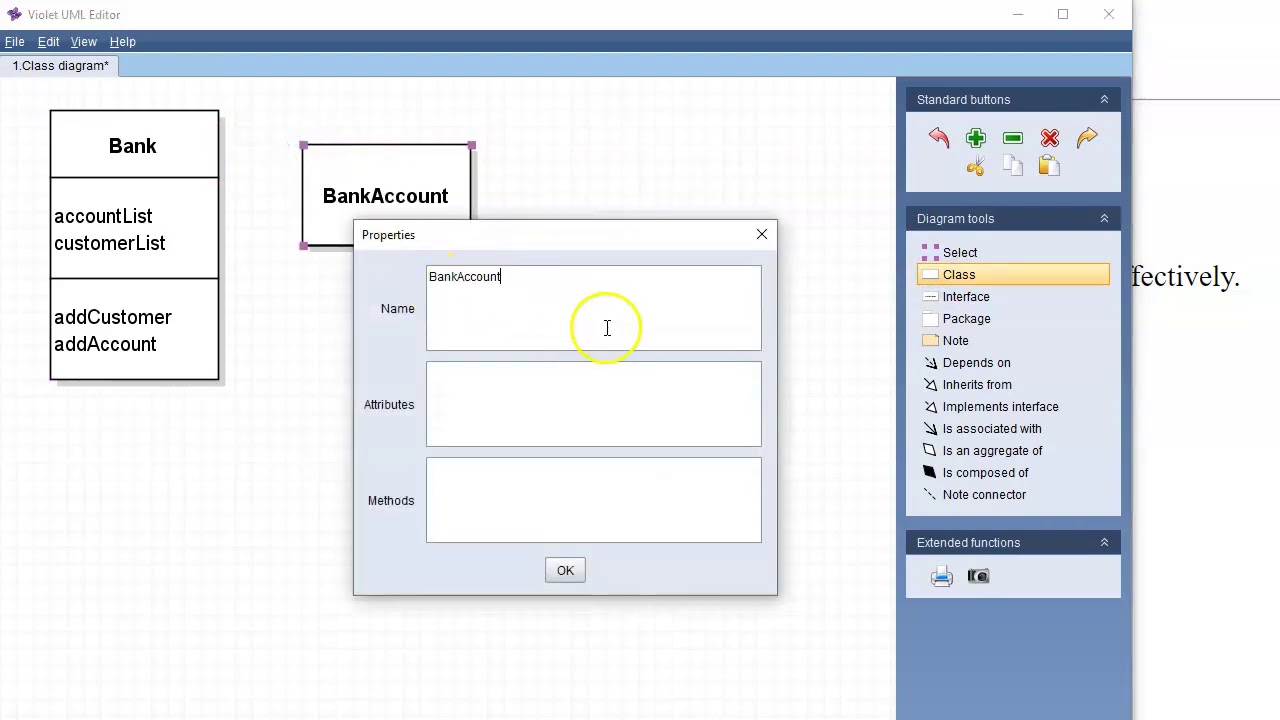This screenshot has height=720, width=1280.
Task: Pick the Is an aggregate of tool
Action: point(1013,451)
